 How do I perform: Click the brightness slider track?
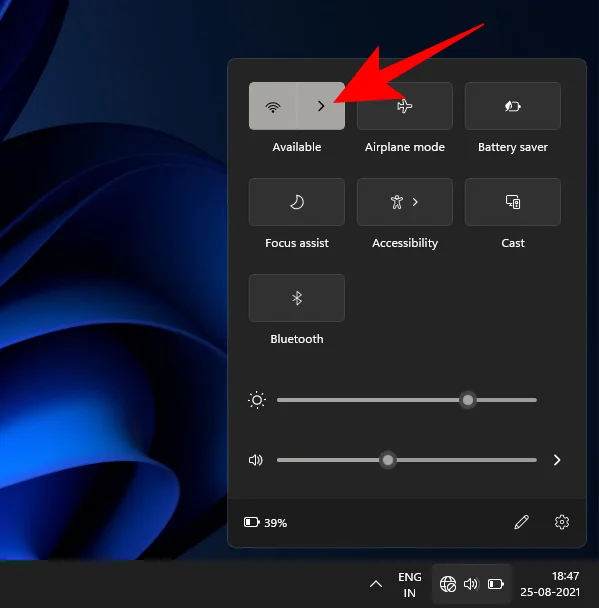(407, 400)
